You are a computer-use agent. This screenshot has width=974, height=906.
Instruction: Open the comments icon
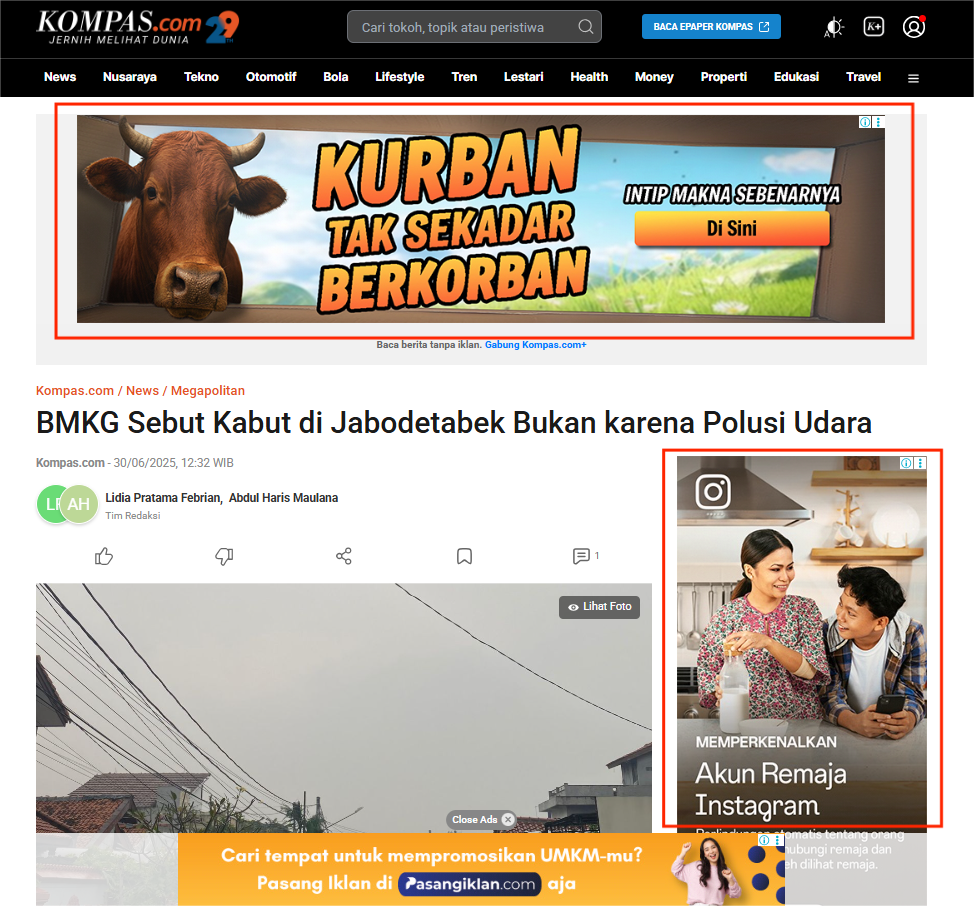(581, 556)
